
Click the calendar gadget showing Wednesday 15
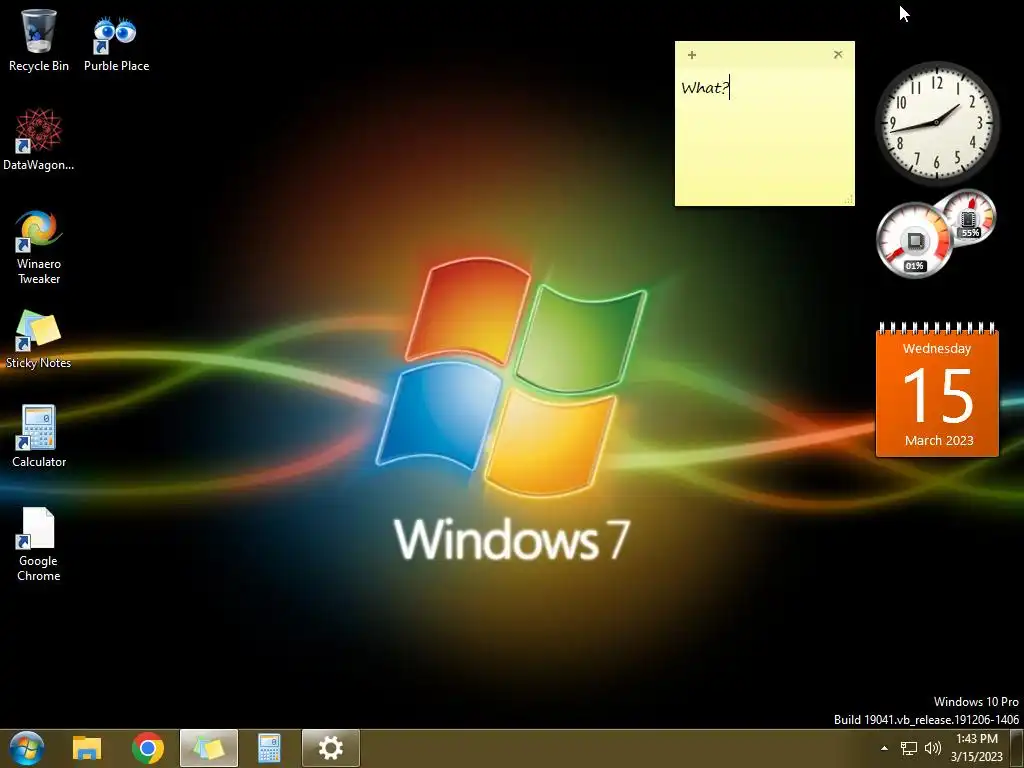pyautogui.click(x=937, y=389)
